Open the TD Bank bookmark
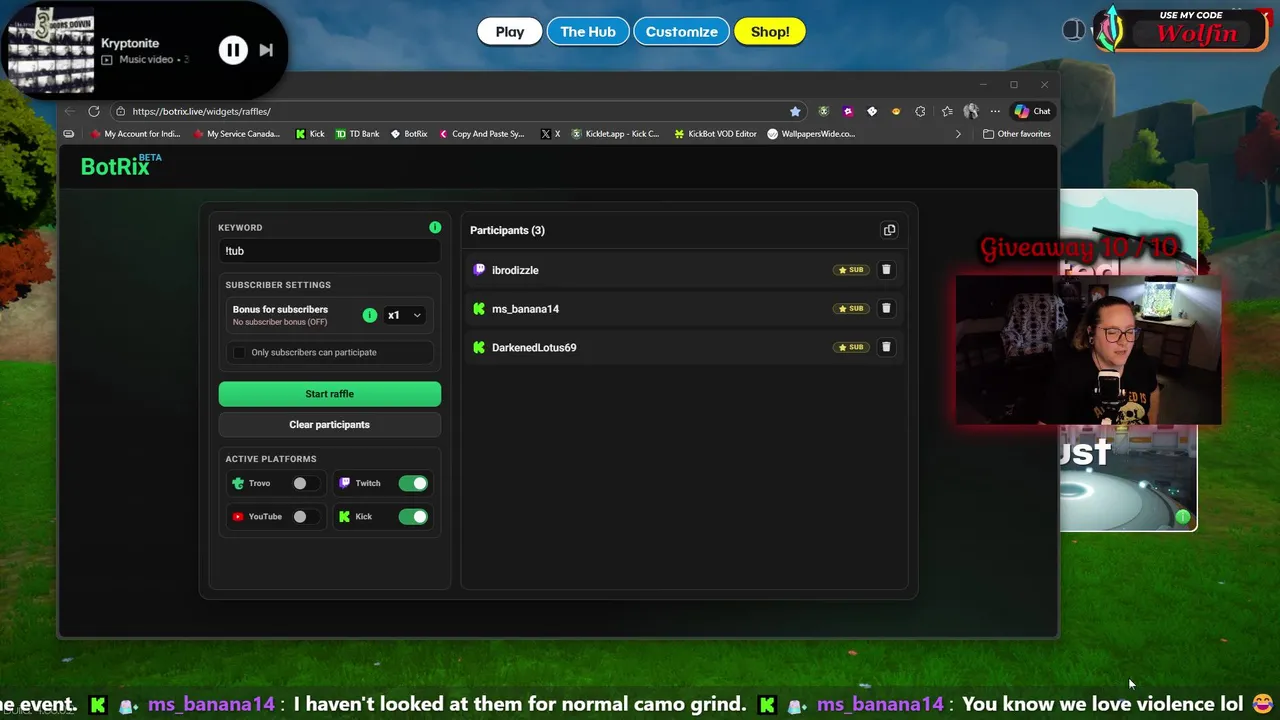The width and height of the screenshot is (1280, 720). click(357, 134)
